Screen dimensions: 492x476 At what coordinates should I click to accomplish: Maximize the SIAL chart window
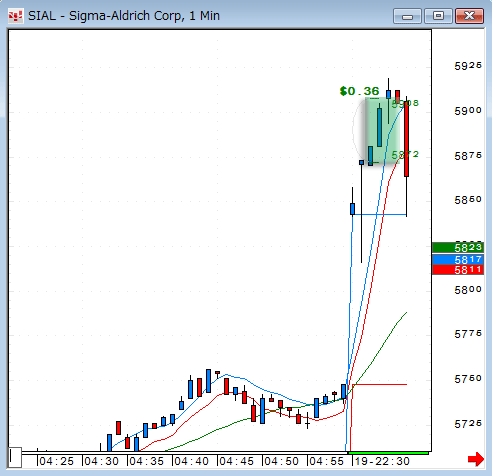(x=438, y=16)
